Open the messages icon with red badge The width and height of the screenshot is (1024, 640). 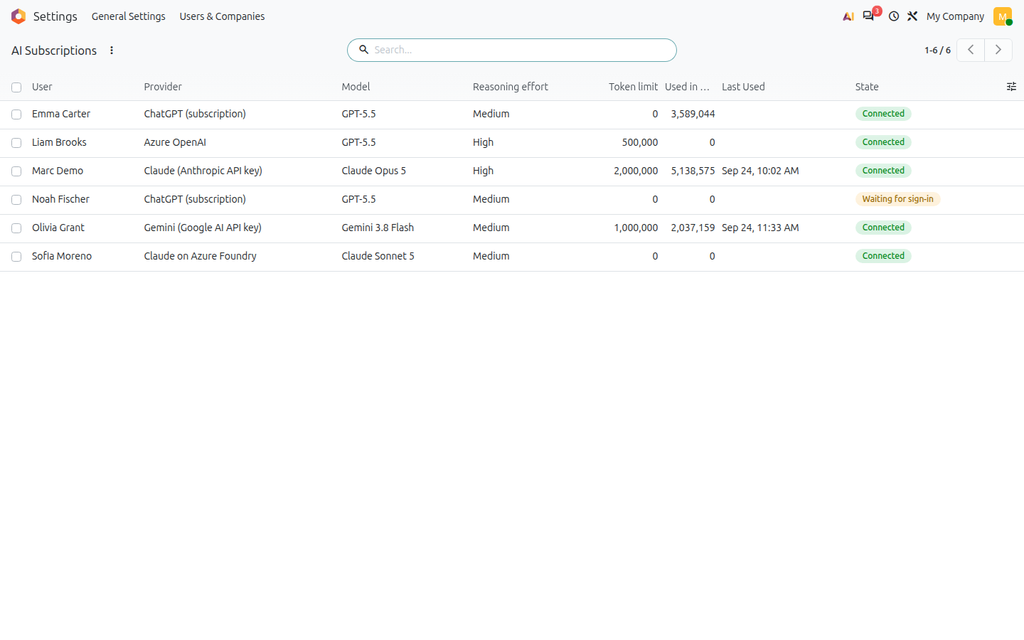click(870, 15)
